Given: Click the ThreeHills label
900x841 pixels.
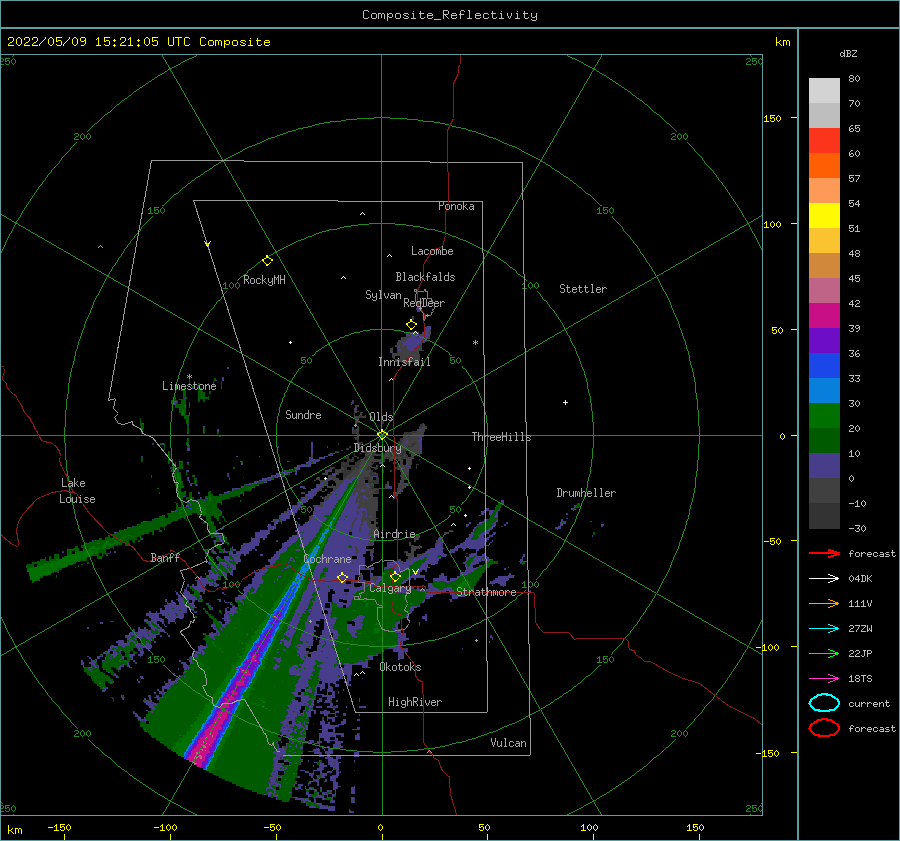Looking at the screenshot, I should coord(502,437).
